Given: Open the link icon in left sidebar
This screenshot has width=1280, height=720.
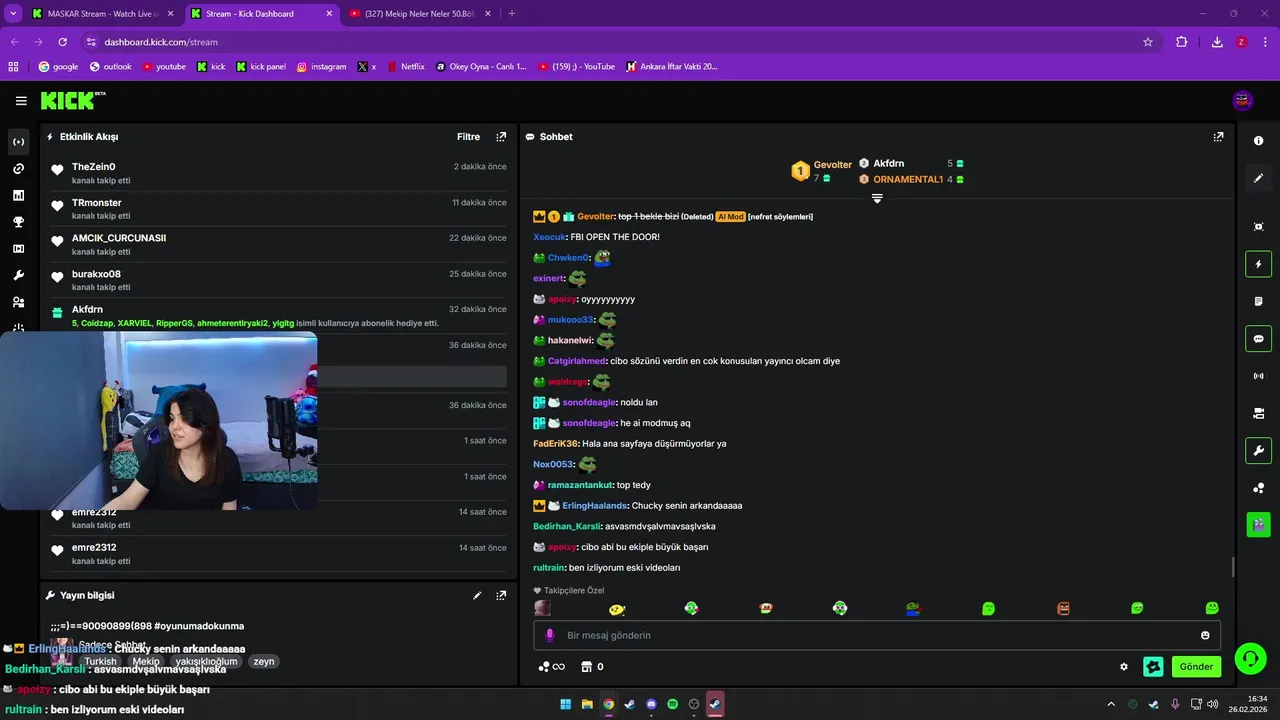Looking at the screenshot, I should pos(18,169).
